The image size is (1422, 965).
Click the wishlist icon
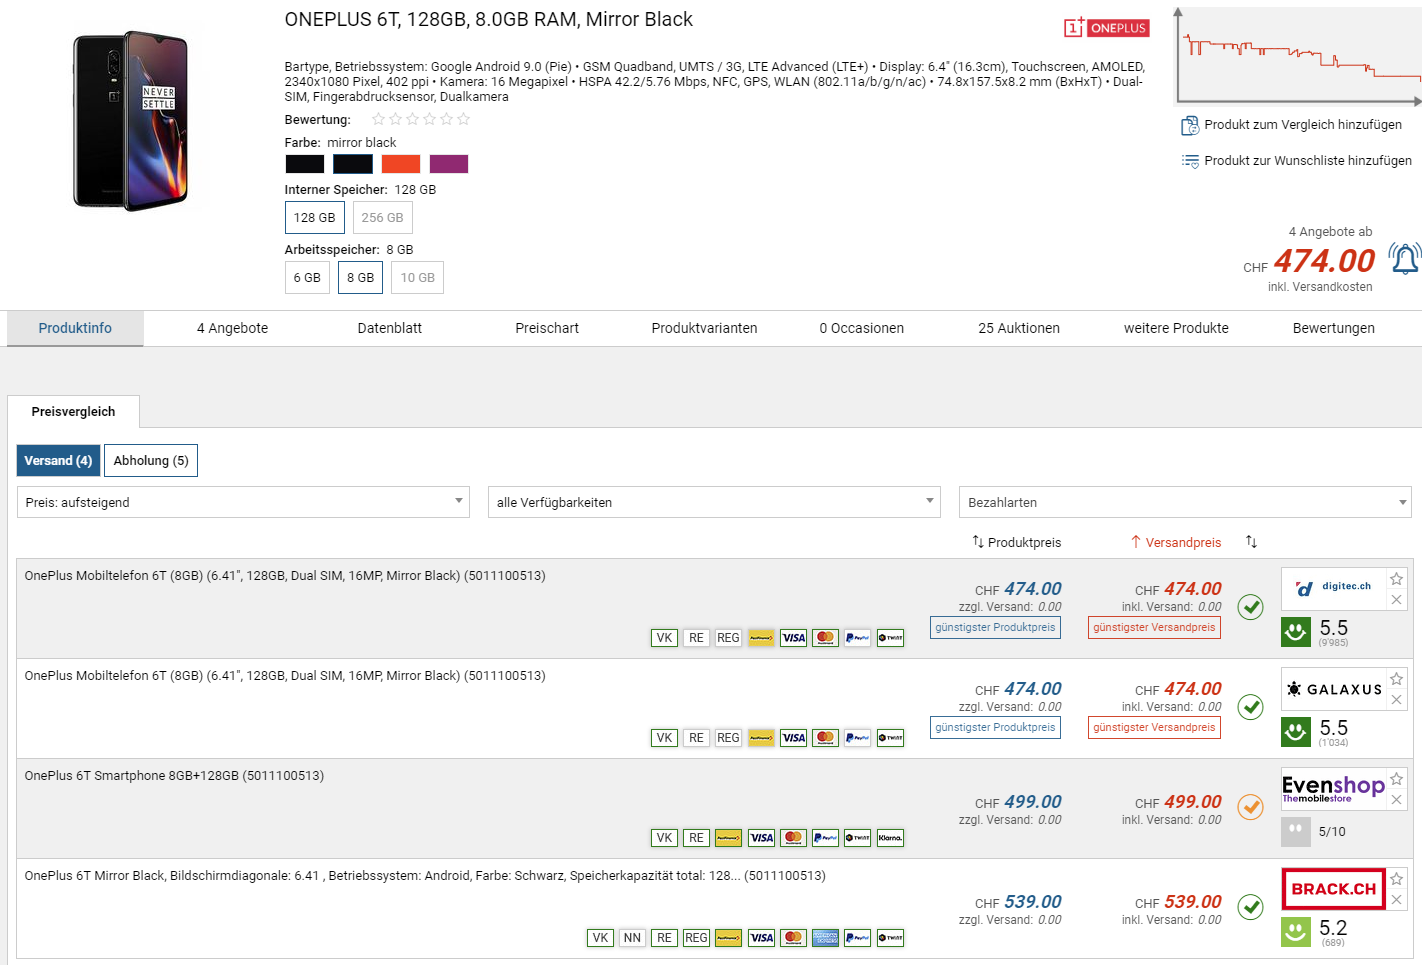tap(1190, 161)
